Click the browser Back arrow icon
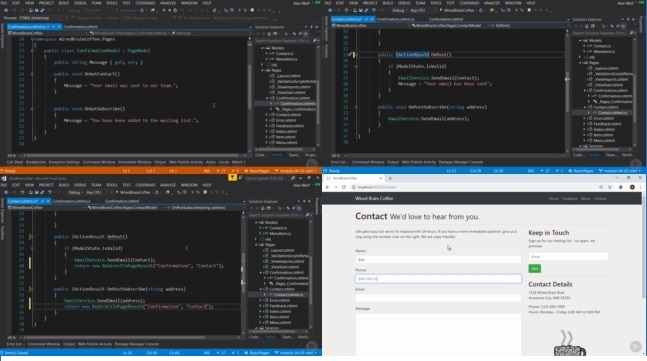This screenshot has height=361, width=647. 328,187
